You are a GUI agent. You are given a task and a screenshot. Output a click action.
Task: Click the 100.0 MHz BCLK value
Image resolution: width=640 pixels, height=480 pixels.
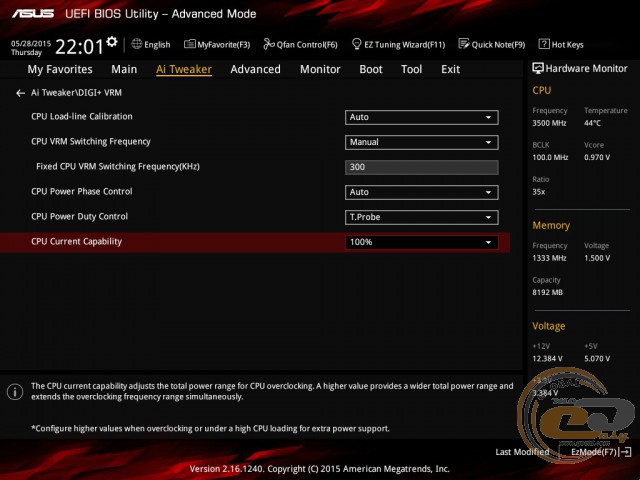tap(550, 158)
